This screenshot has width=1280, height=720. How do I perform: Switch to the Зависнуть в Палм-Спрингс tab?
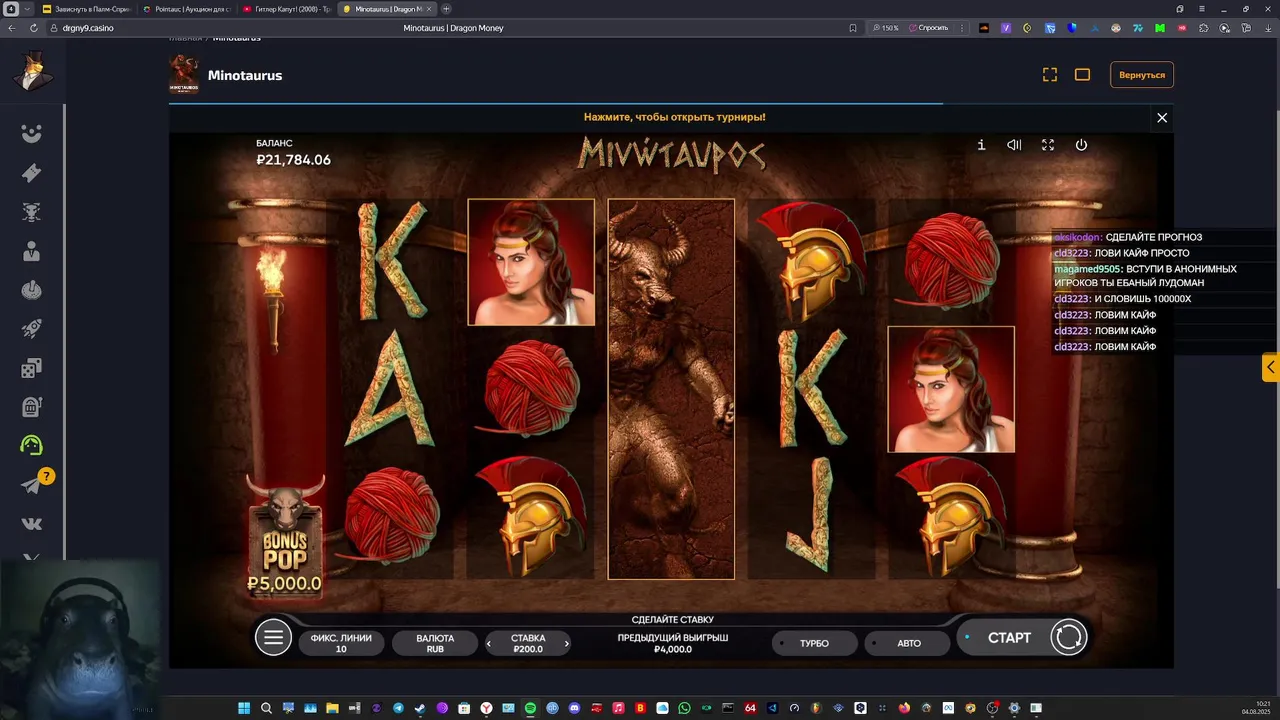point(86,9)
